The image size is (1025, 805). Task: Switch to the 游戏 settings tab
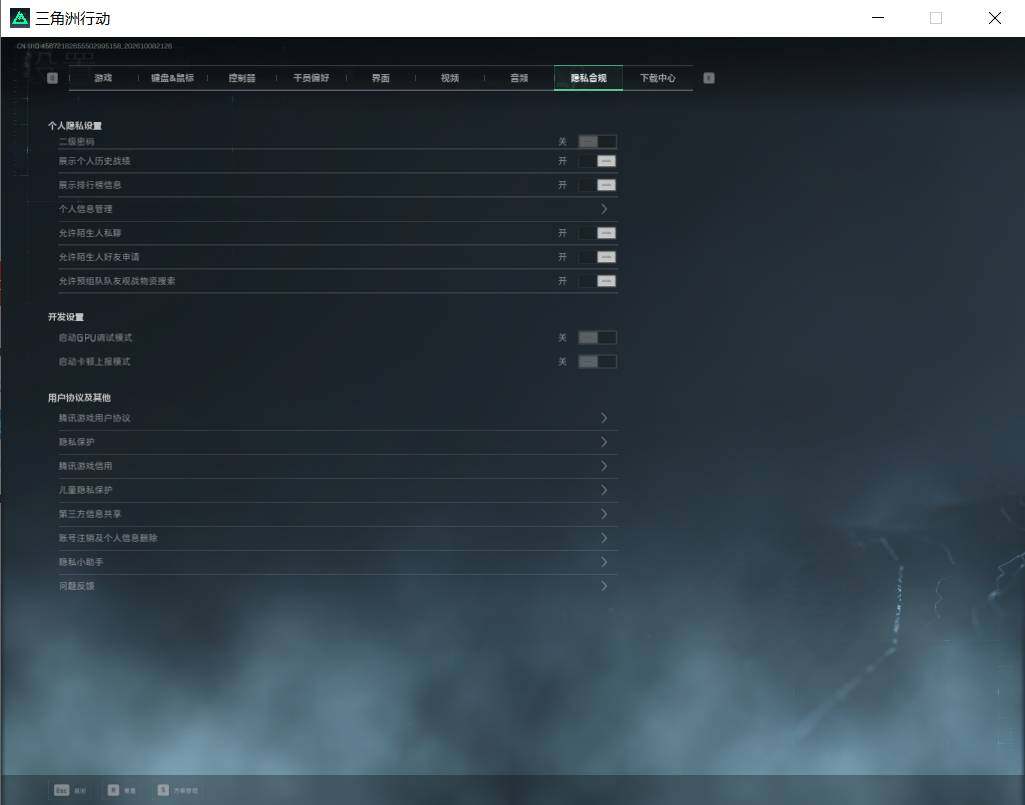point(103,78)
